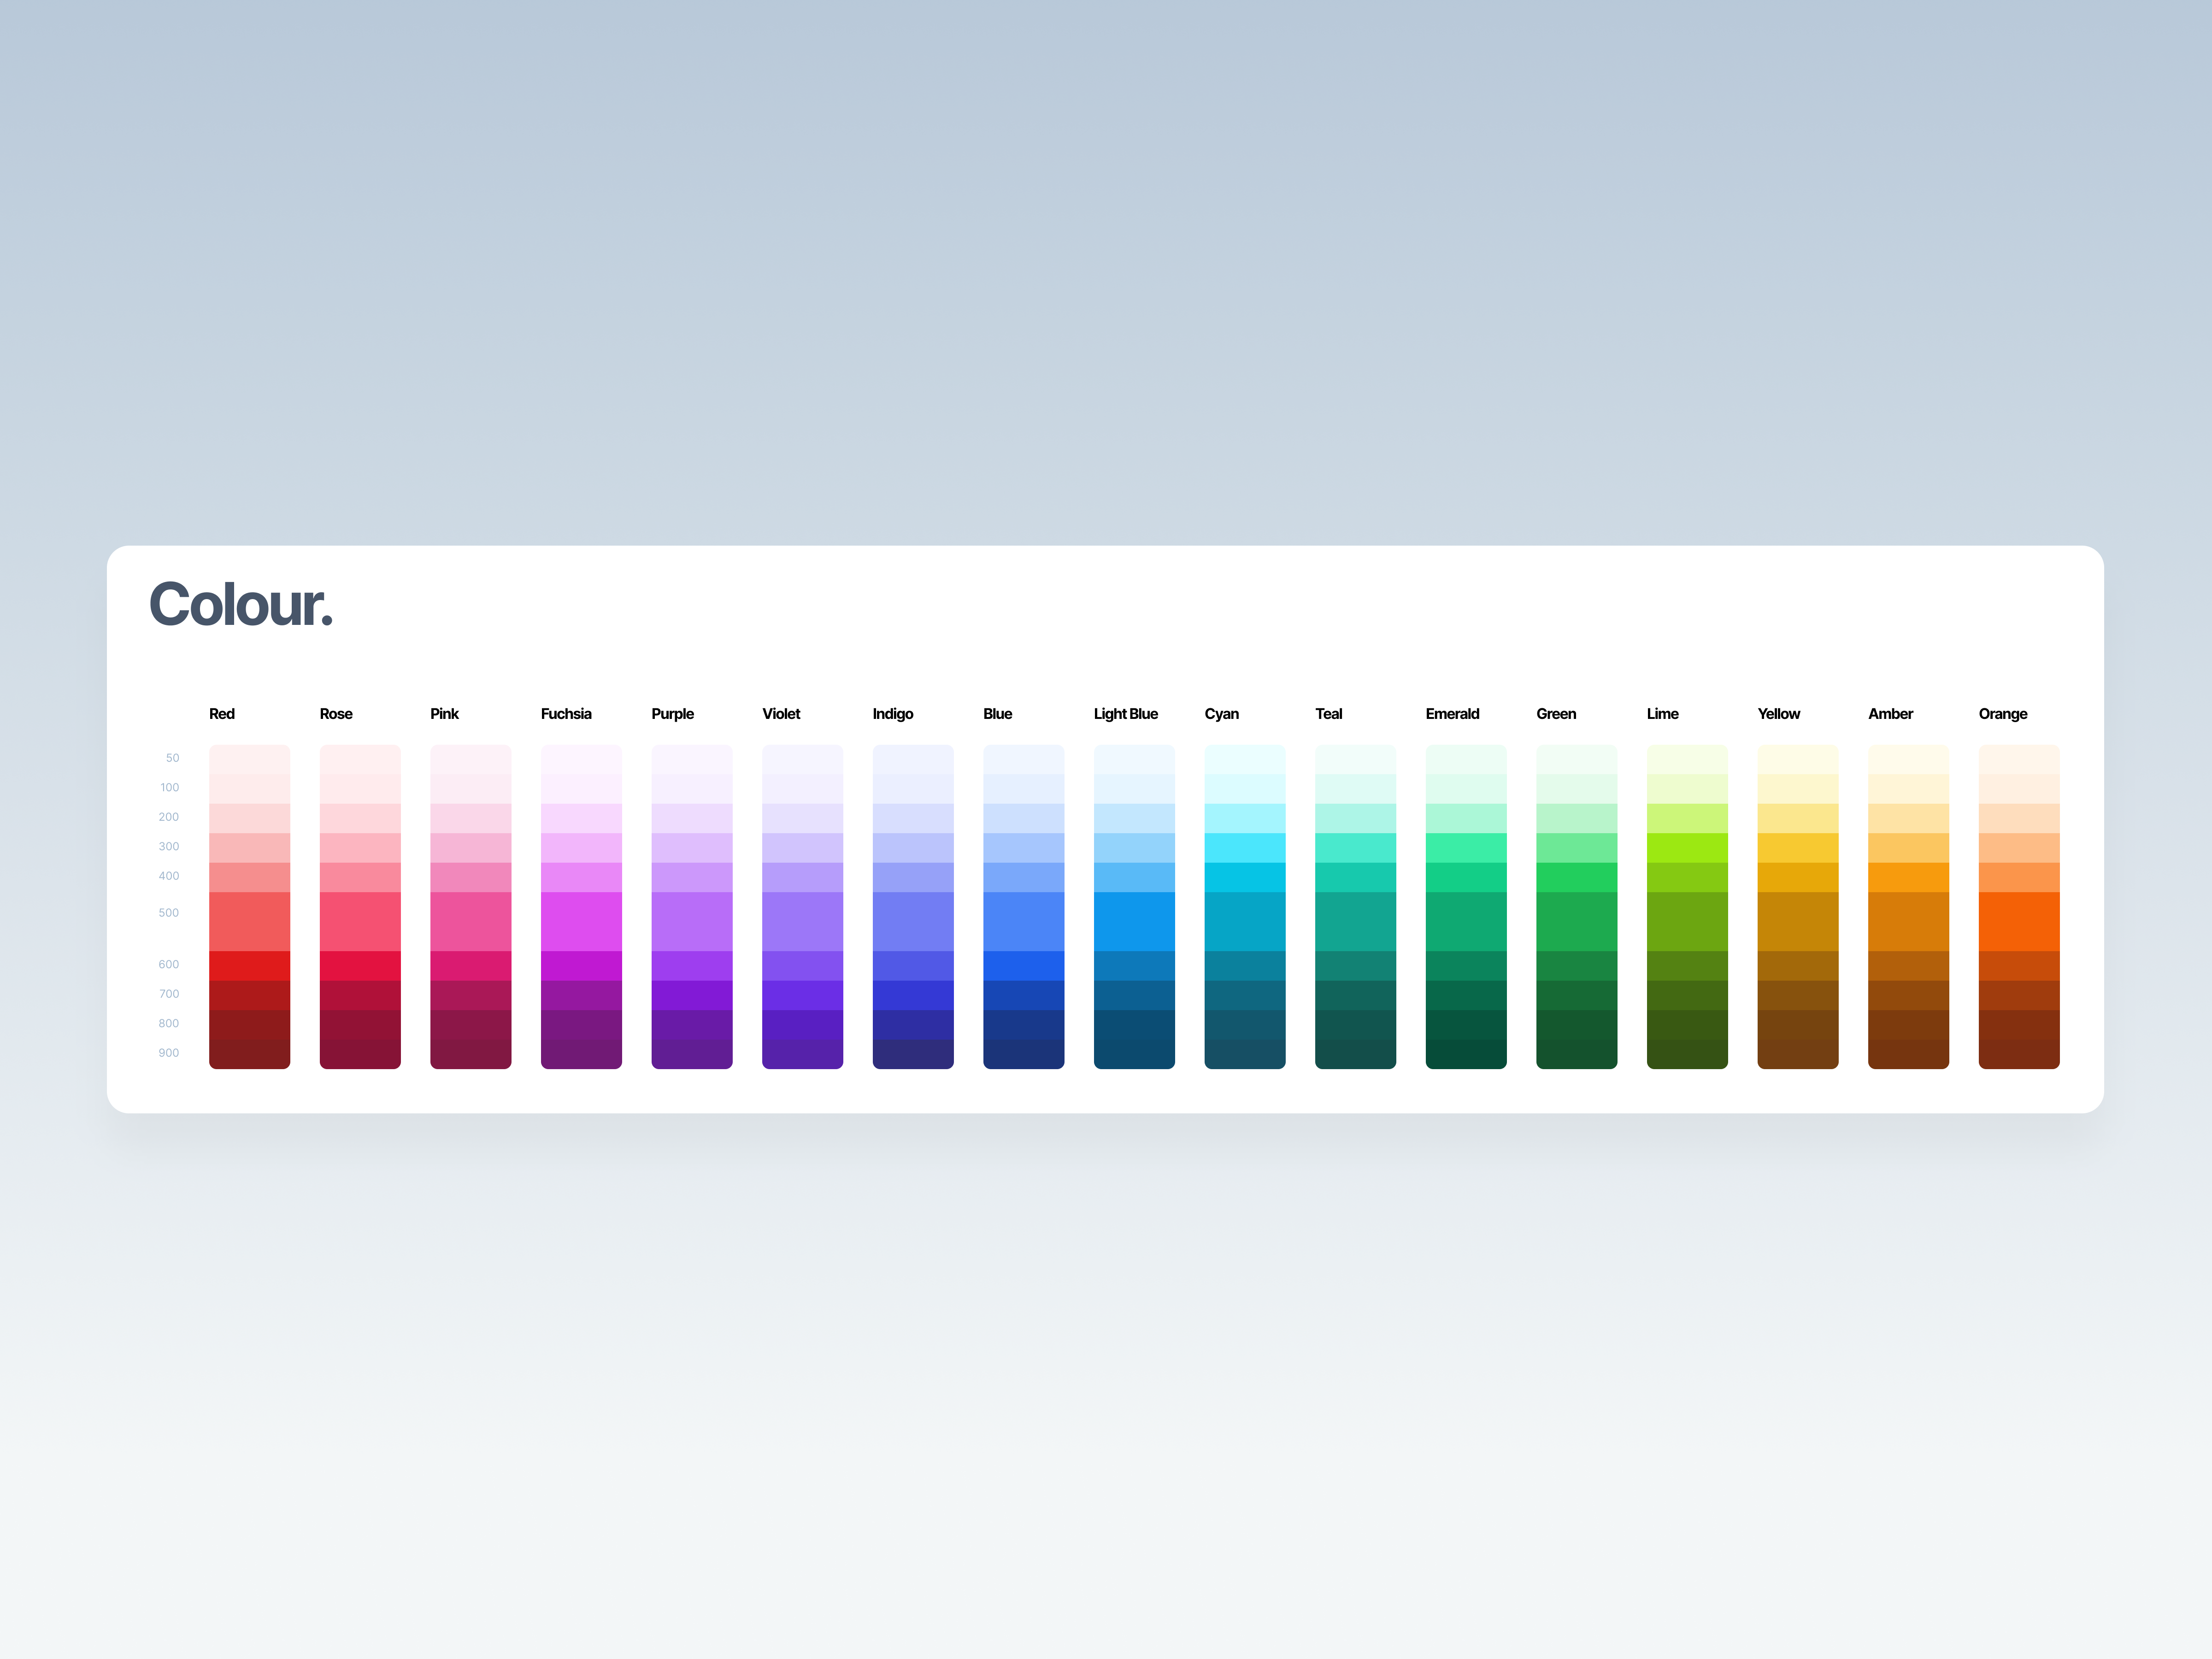Screen dimensions: 2212x1659
Task: Click the Teal 50 lightest swatch
Action: coord(1355,759)
